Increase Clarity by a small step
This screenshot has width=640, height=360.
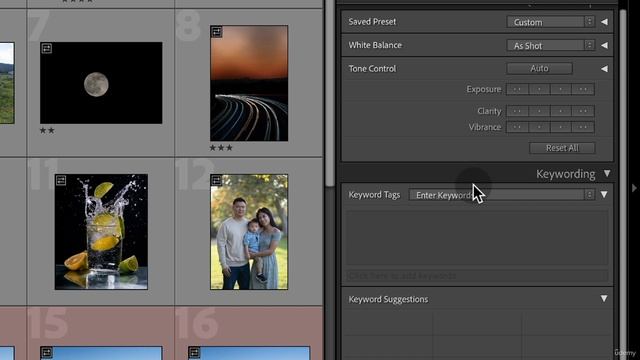tap(561, 111)
